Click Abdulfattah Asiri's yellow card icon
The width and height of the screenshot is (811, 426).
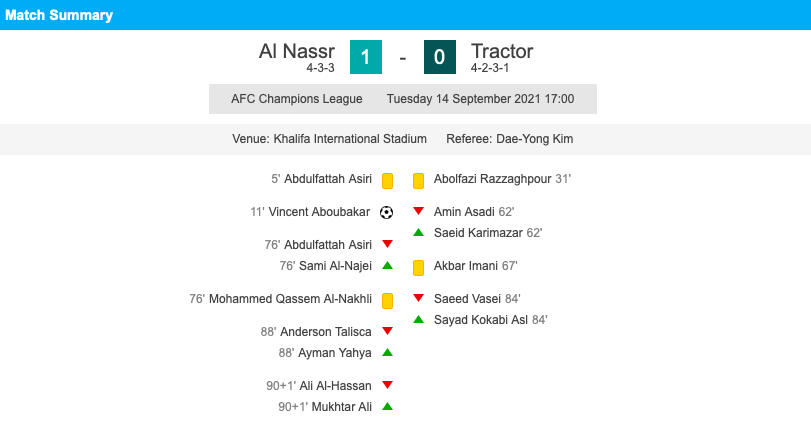(x=387, y=180)
